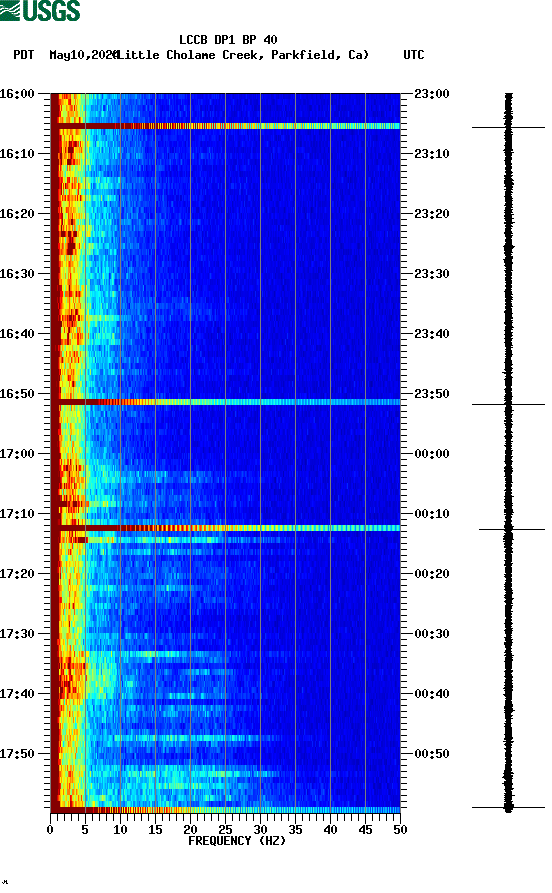Click the 17:00 PDT time label

click(x=17, y=454)
